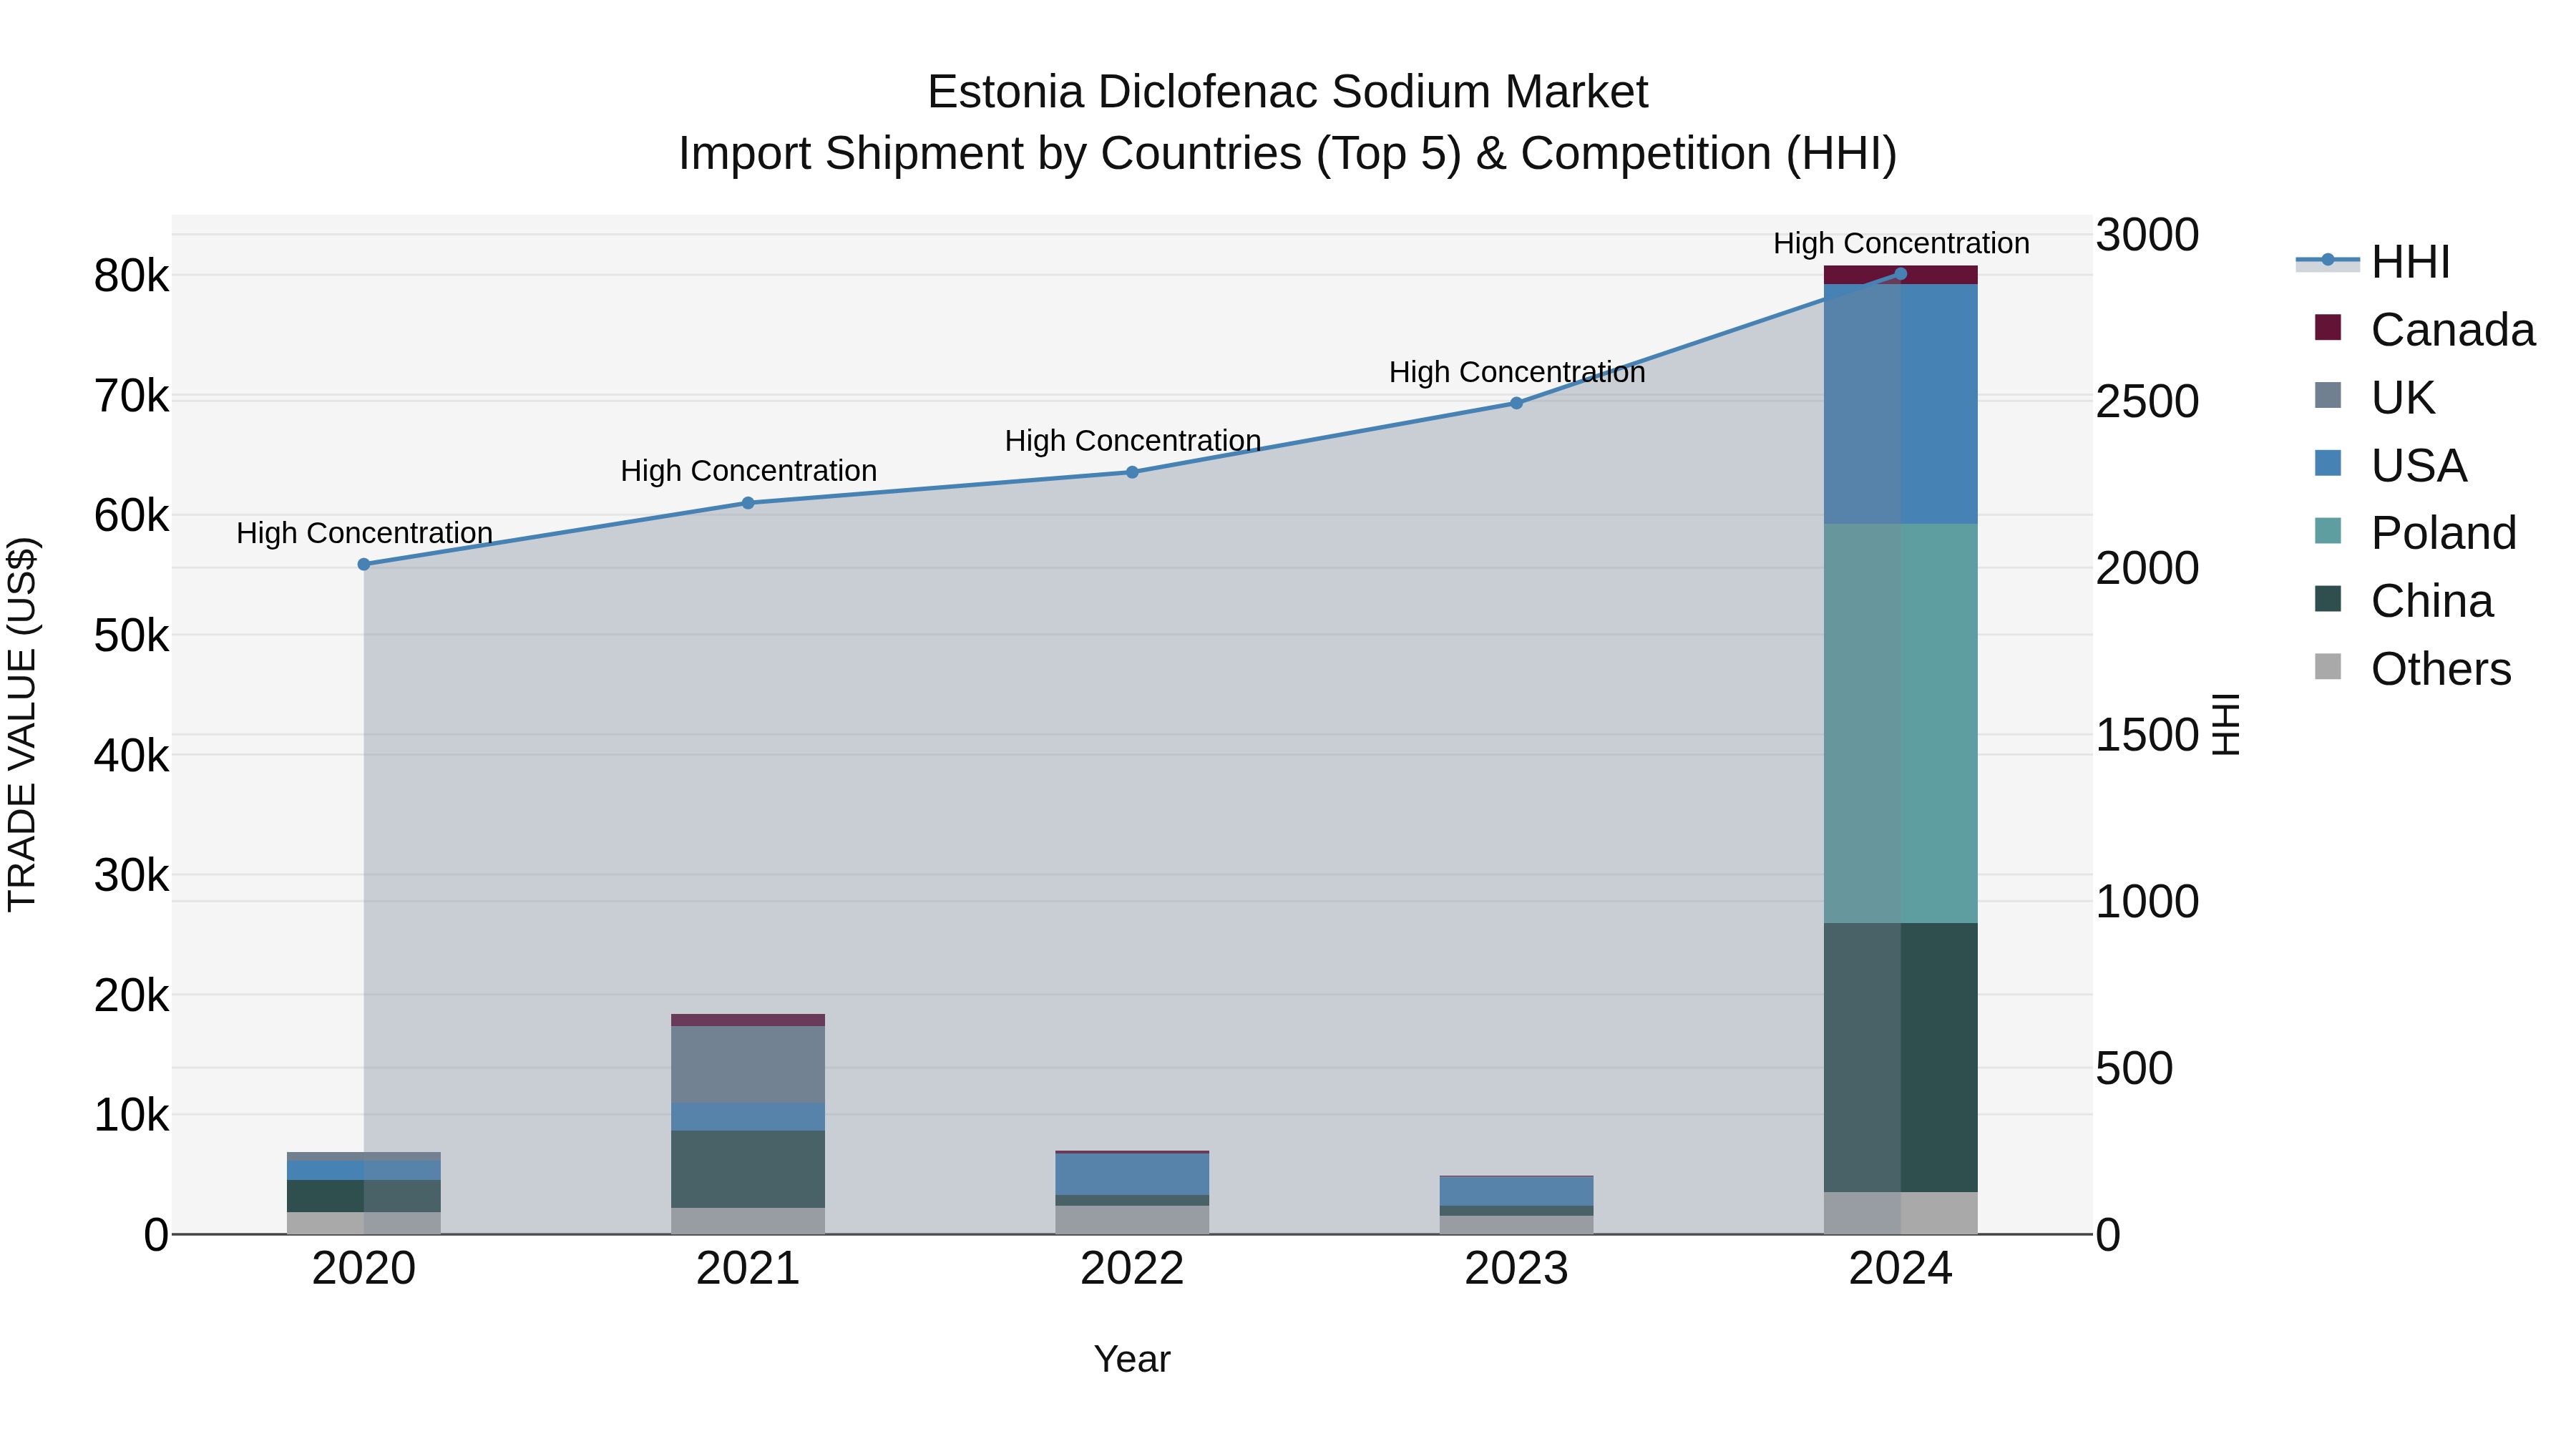
Task: Select the USA bar segment in 2023
Action: (1516, 1191)
